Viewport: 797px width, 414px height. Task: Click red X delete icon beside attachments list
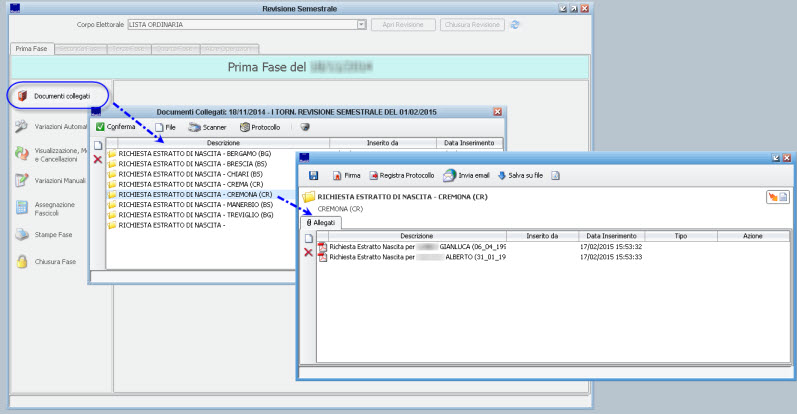308,252
